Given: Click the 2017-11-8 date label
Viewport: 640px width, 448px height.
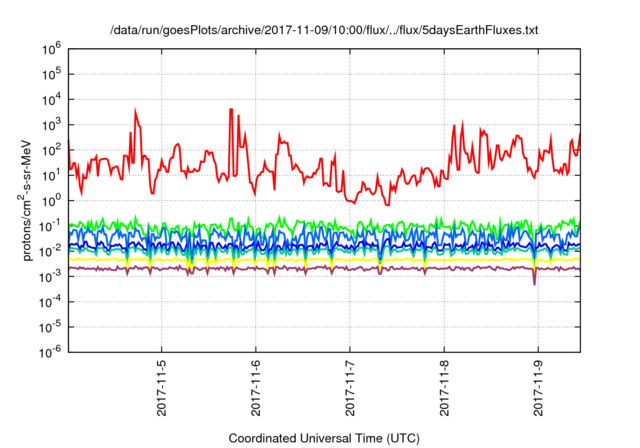Looking at the screenshot, I should (x=444, y=388).
